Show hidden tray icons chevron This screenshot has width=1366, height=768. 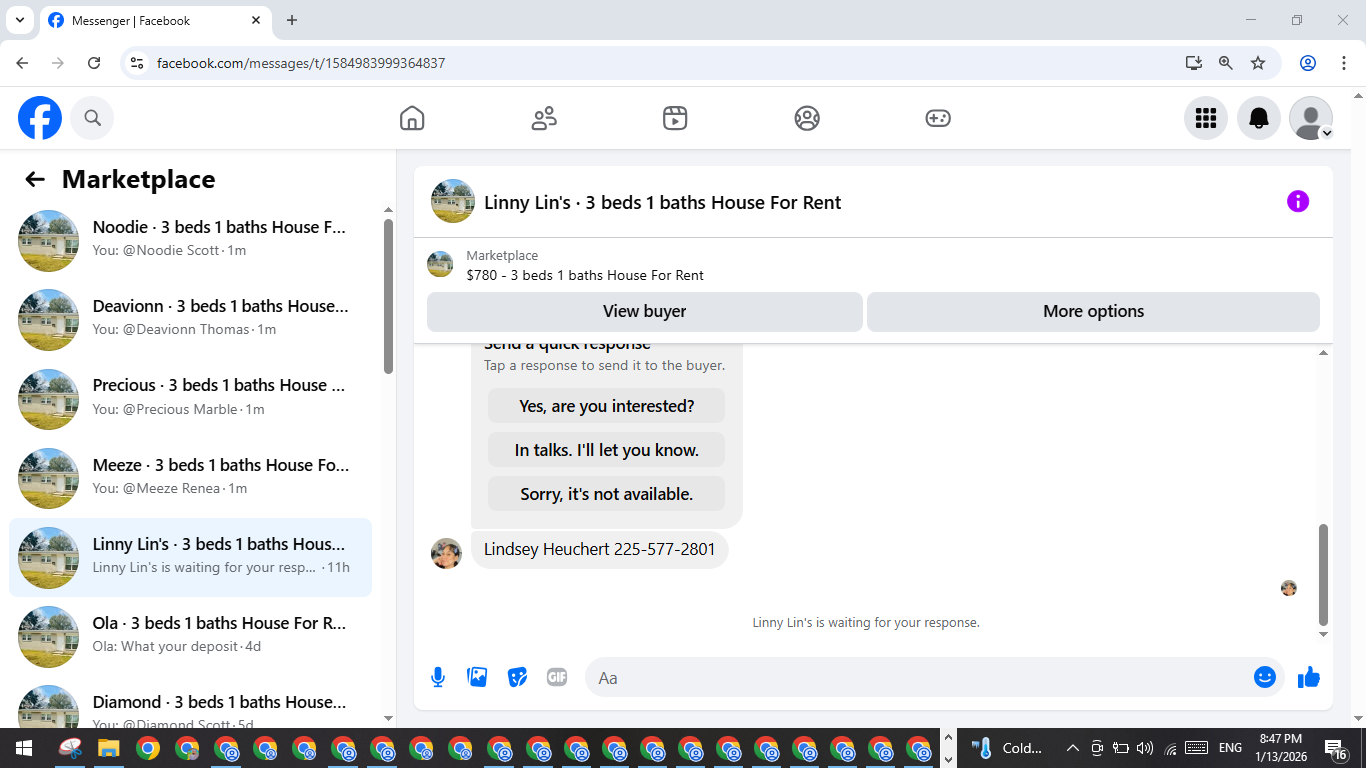(1072, 748)
